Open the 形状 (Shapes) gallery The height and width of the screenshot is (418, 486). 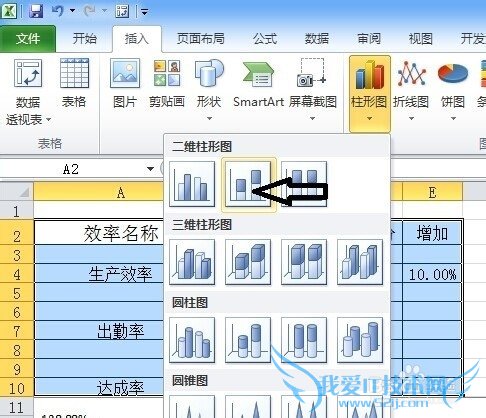click(209, 90)
